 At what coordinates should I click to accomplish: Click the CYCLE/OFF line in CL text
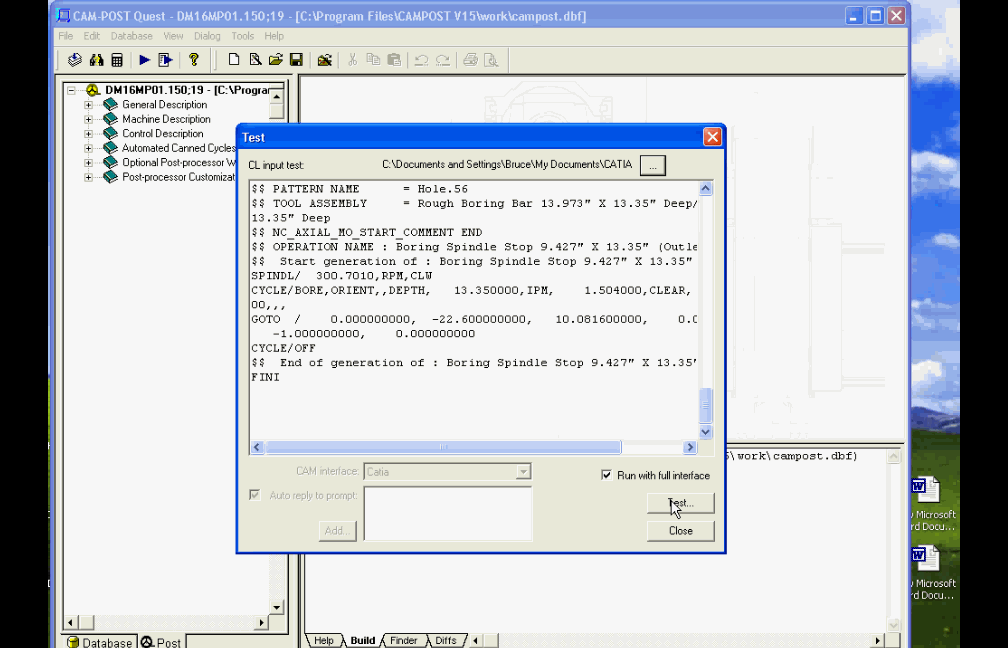(x=284, y=348)
